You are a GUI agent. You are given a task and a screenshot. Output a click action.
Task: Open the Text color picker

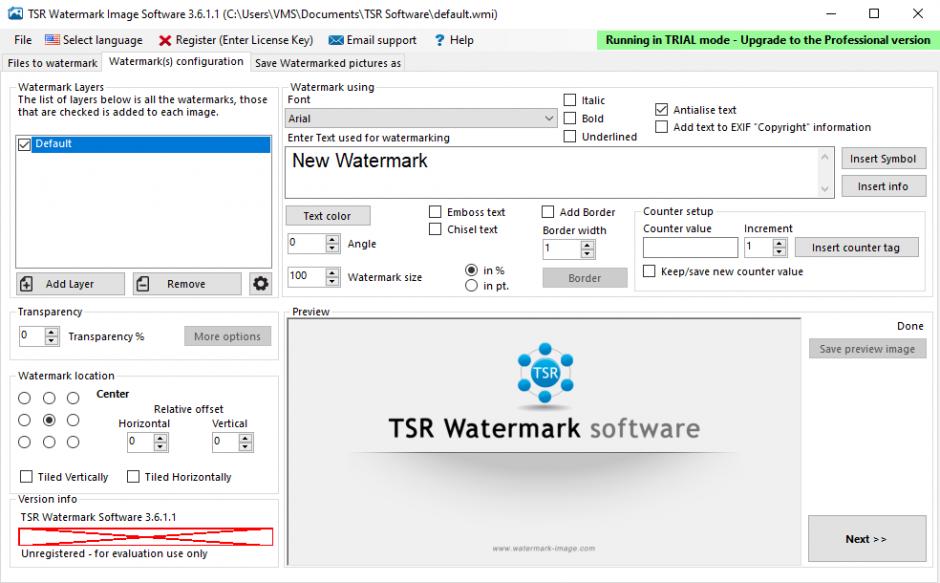coord(327,216)
